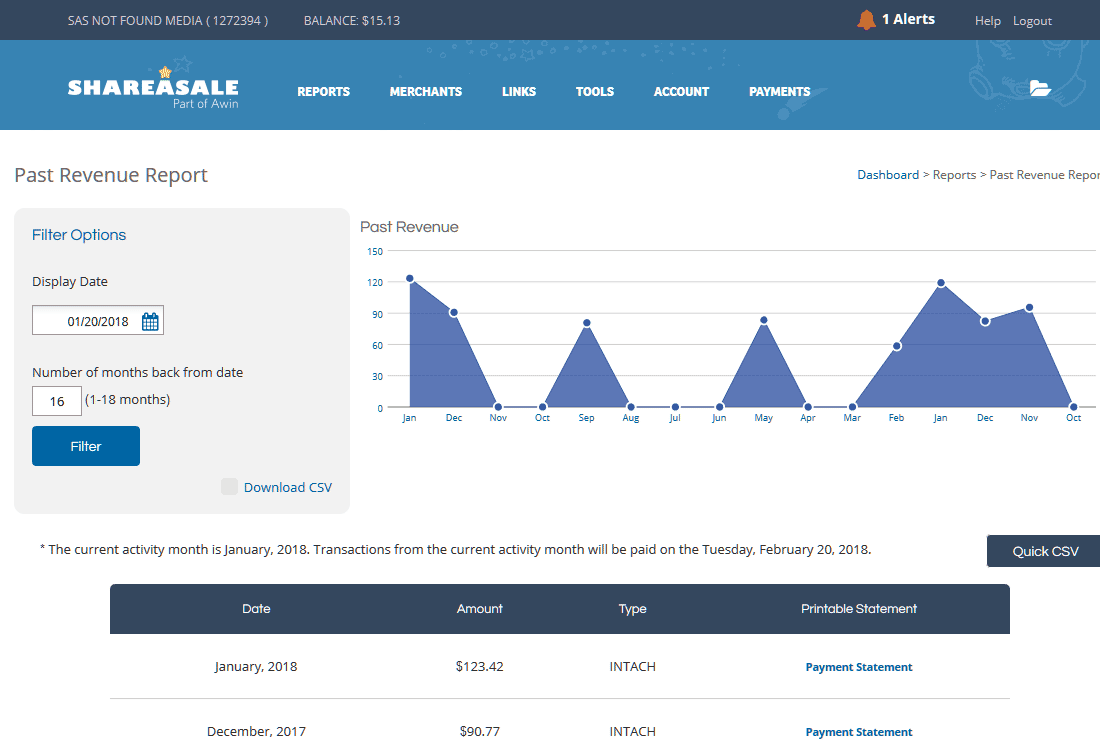Image resolution: width=1100 pixels, height=750 pixels.
Task: Open the Merchants menu
Action: (x=426, y=92)
